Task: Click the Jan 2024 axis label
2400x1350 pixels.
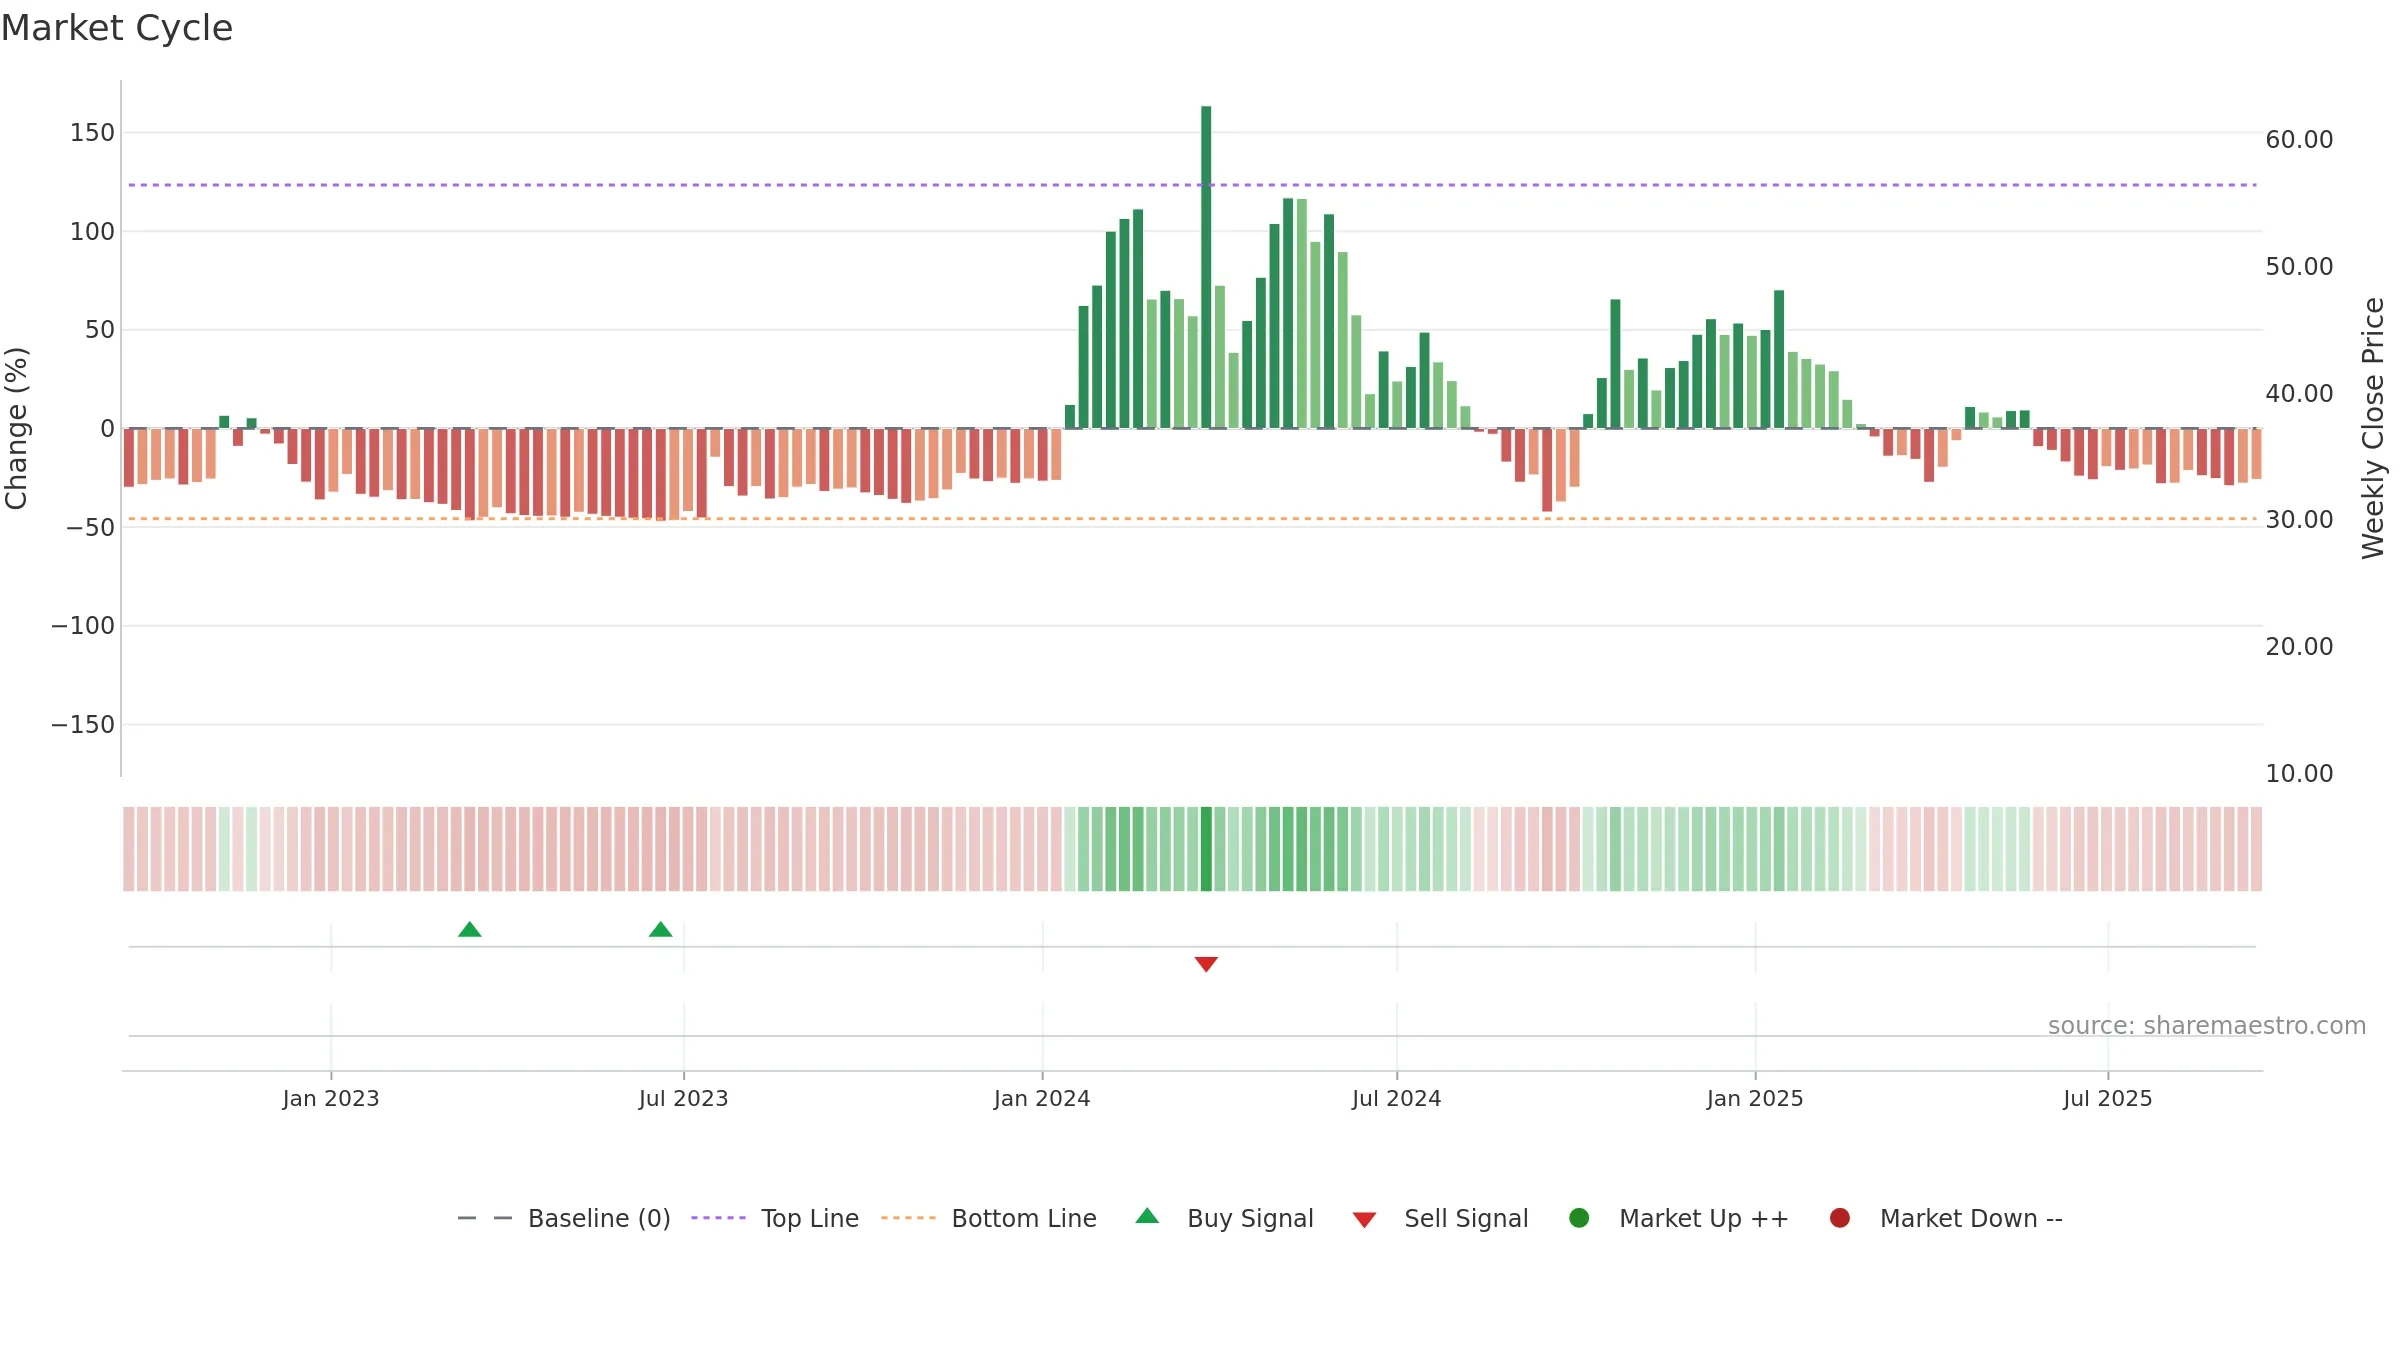Action: (x=1042, y=1098)
